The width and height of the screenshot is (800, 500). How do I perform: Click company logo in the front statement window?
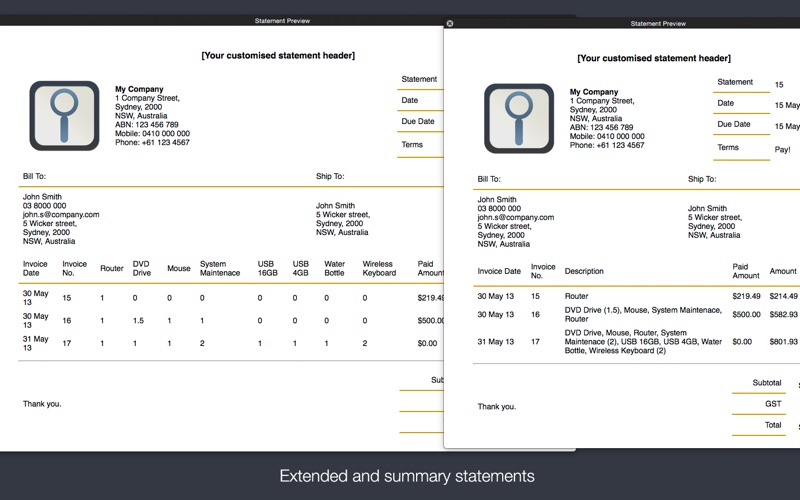pyautogui.click(x=519, y=118)
